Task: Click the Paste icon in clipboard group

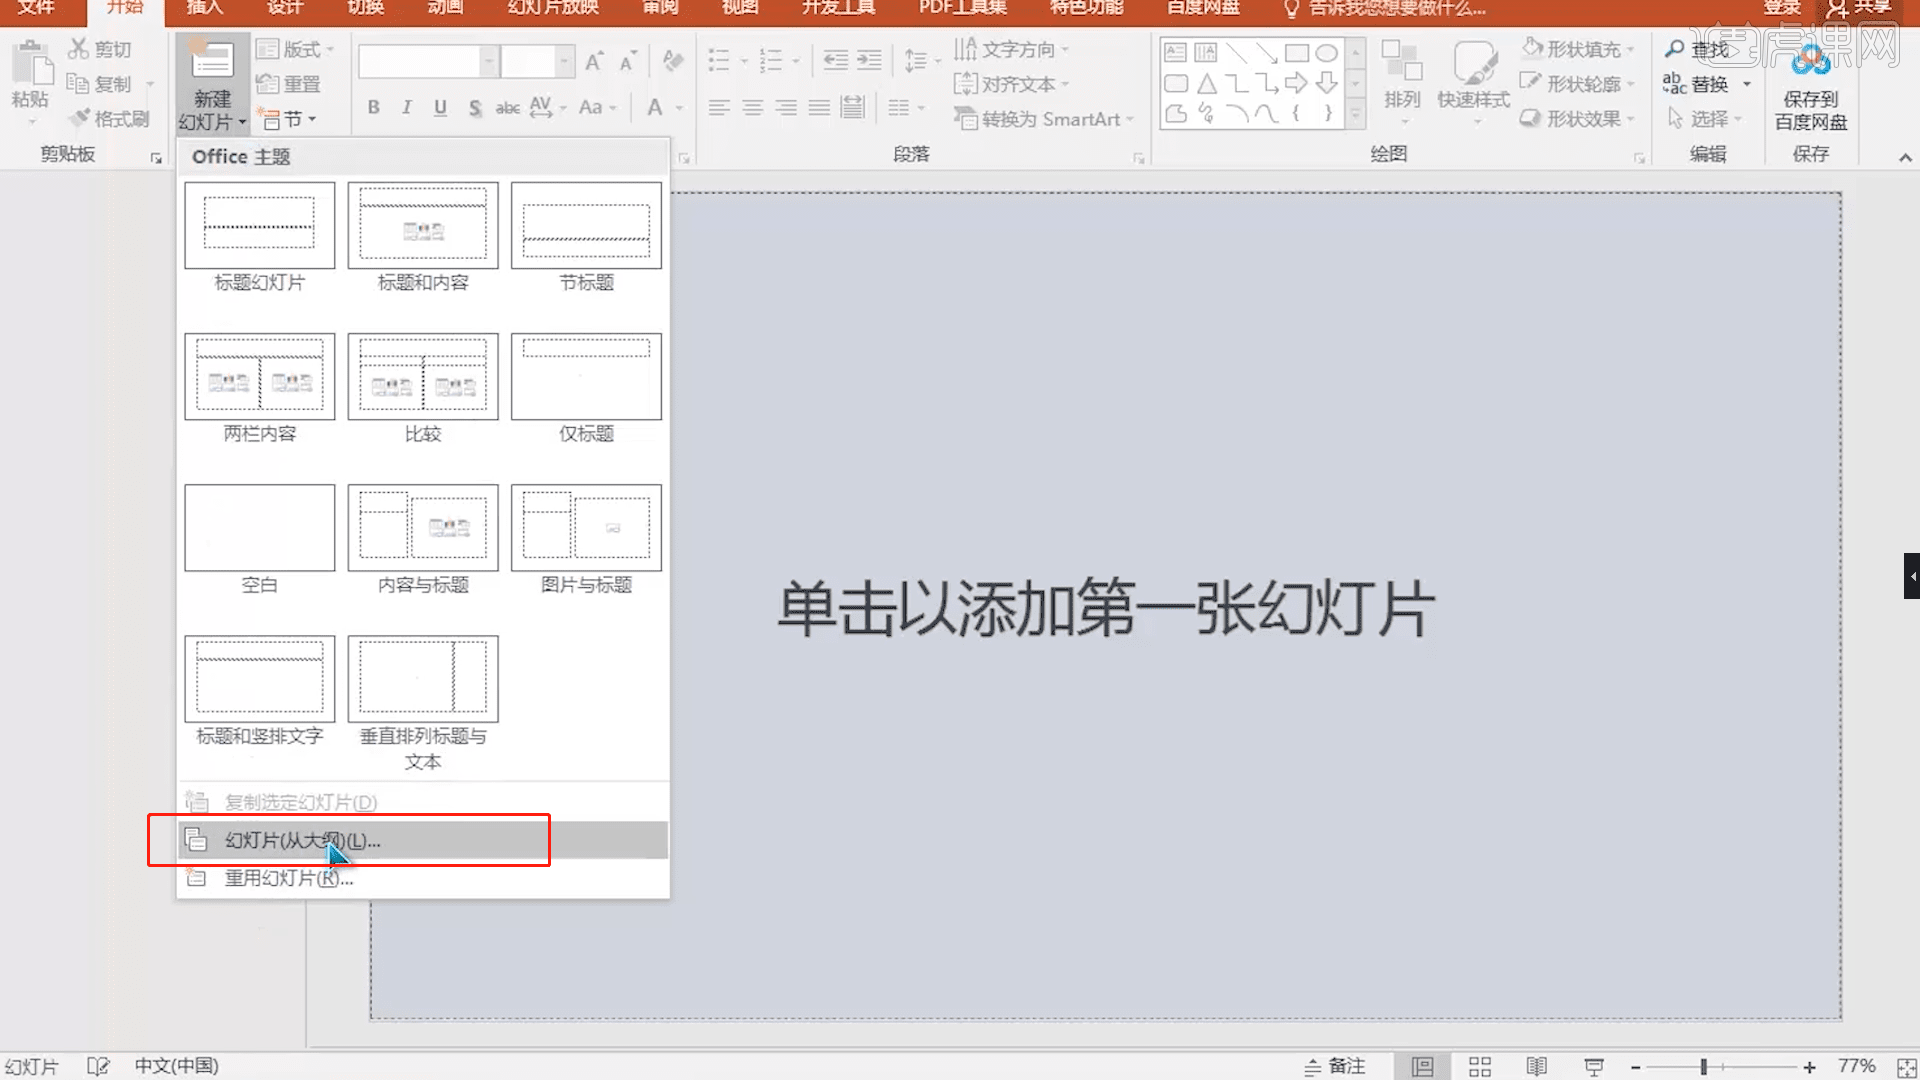Action: coord(32,65)
